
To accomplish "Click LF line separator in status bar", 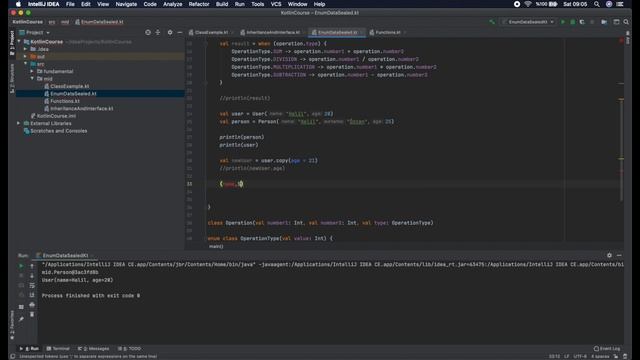I will click(567, 356).
